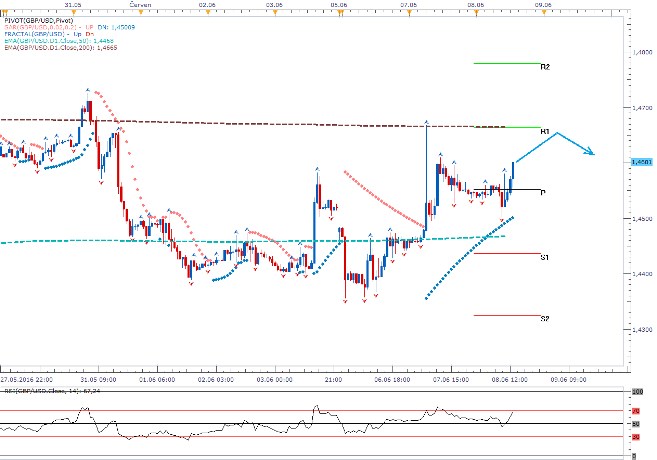
Task: Click the S2 support level label
Action: pos(545,319)
